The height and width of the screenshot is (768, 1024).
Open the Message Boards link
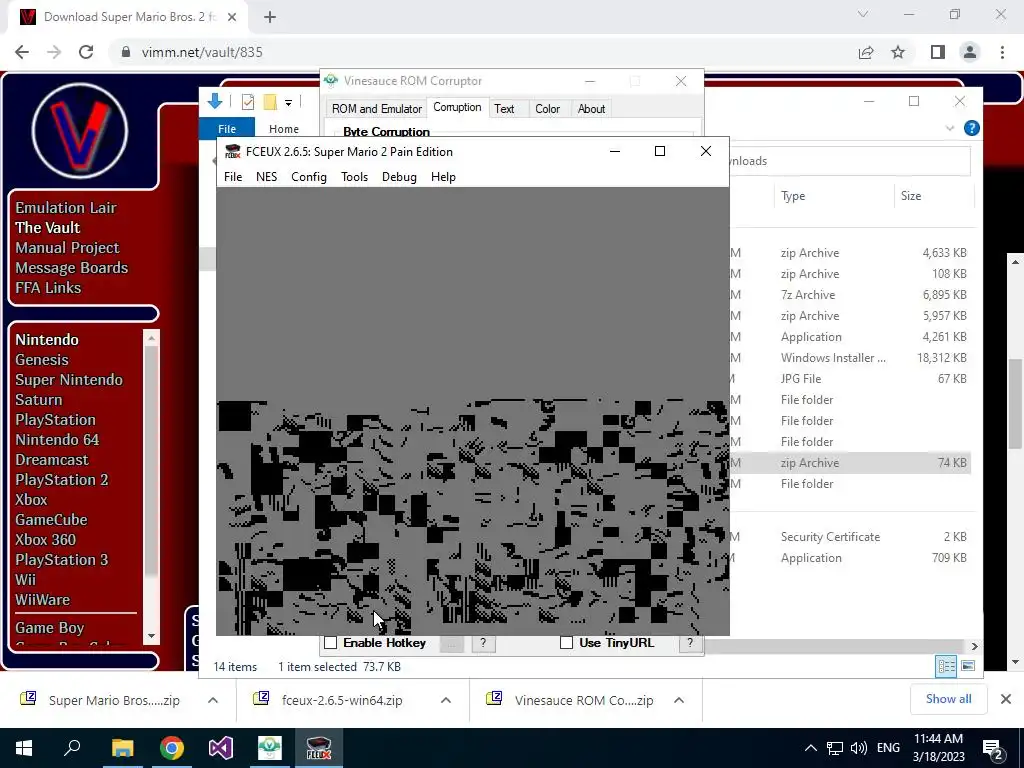point(72,268)
